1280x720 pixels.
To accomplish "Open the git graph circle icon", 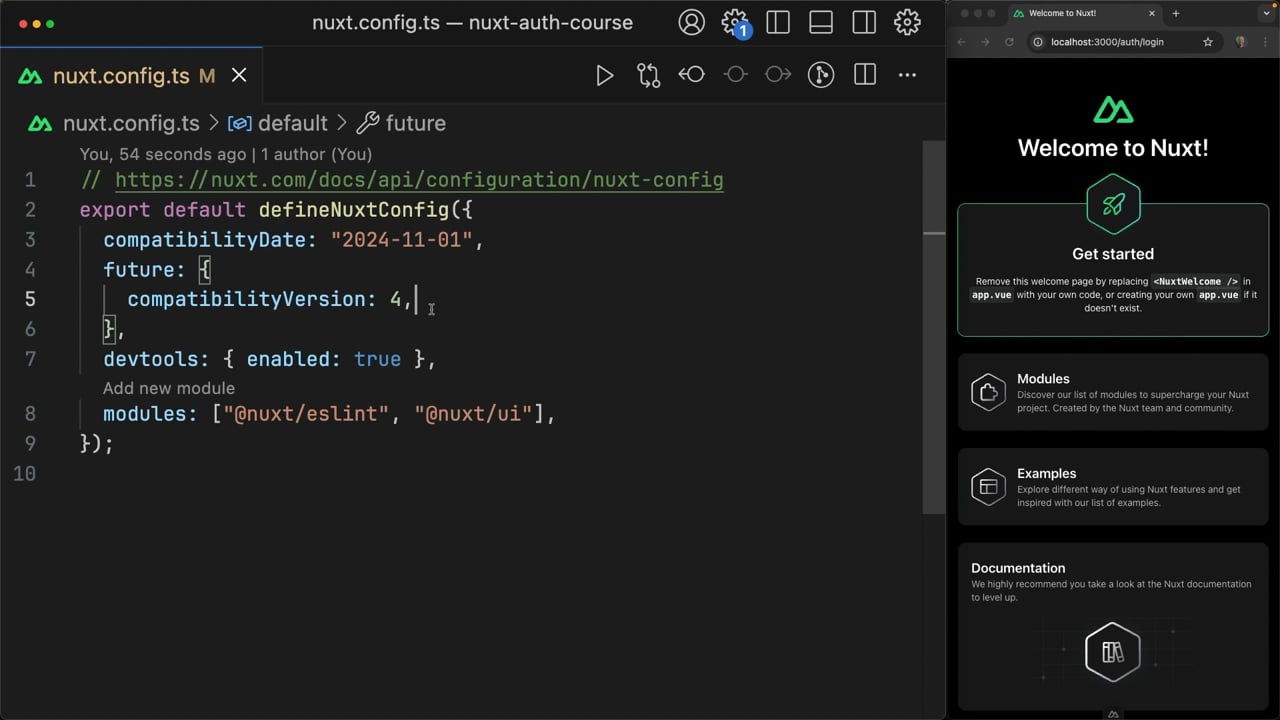I will pos(821,75).
